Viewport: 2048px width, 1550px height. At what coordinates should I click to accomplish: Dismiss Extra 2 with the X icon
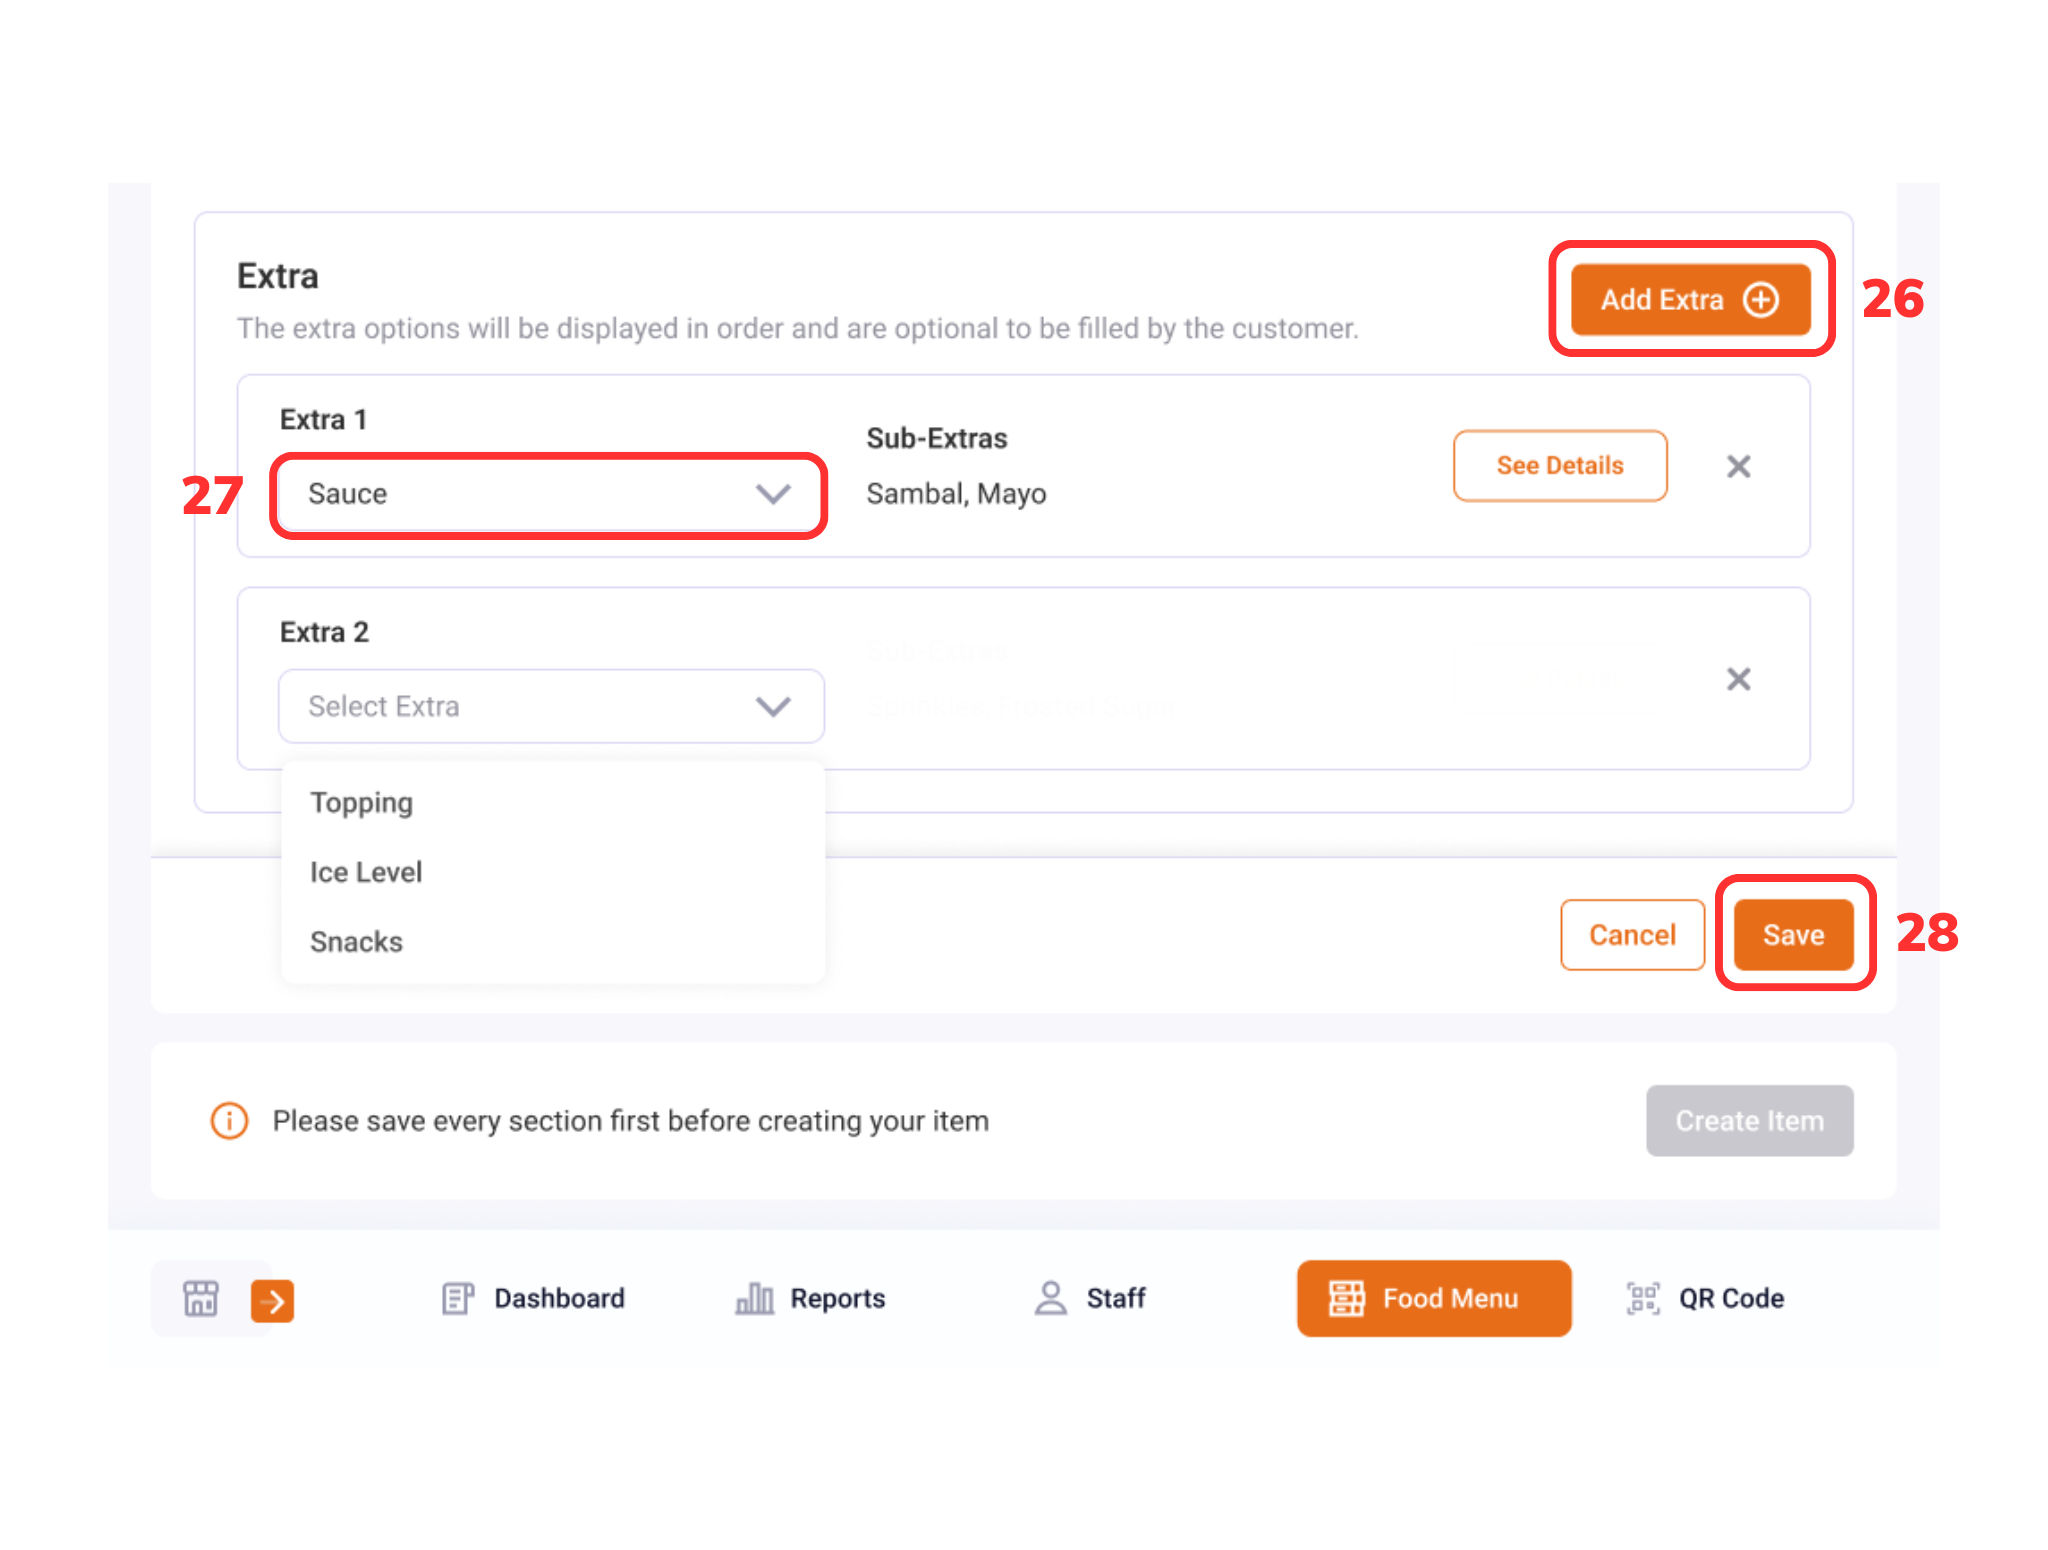point(1738,679)
